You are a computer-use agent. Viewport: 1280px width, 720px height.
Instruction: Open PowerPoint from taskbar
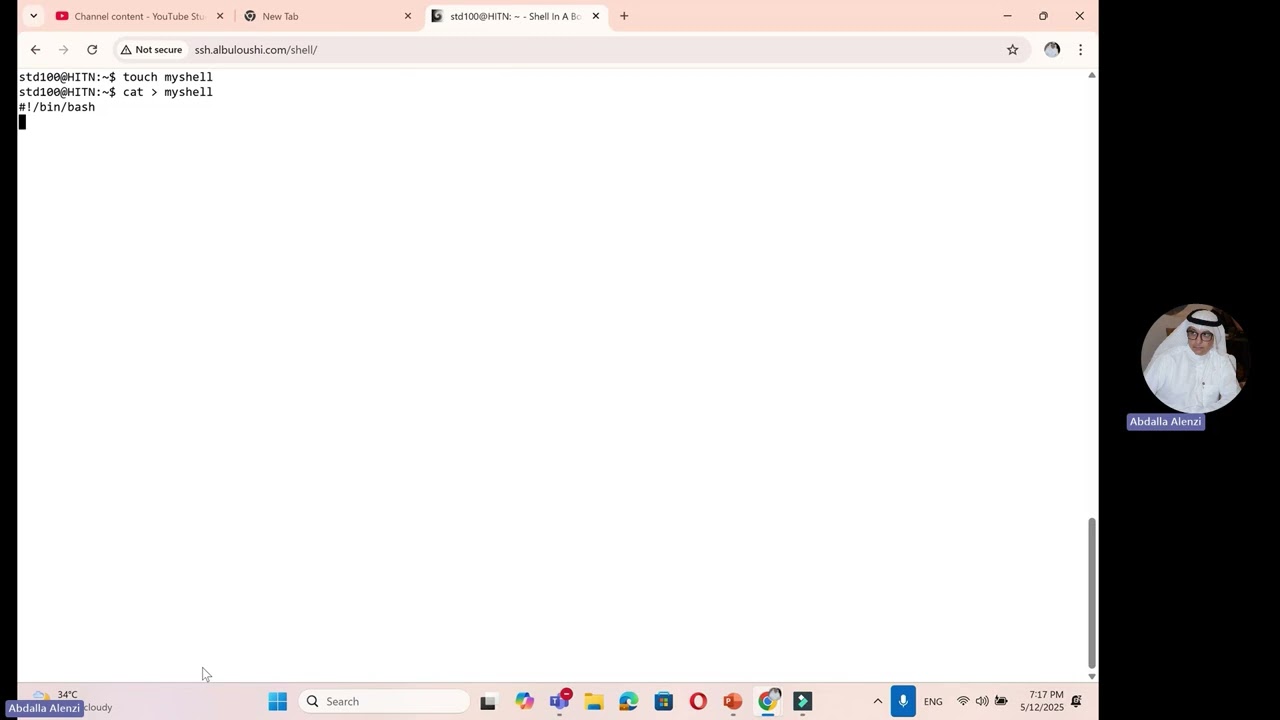click(x=733, y=701)
